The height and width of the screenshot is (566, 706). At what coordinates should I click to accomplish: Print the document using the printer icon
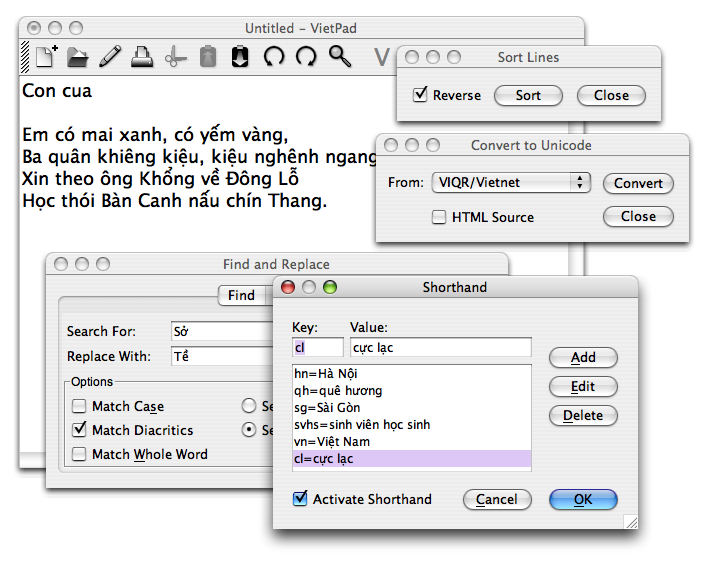(142, 57)
